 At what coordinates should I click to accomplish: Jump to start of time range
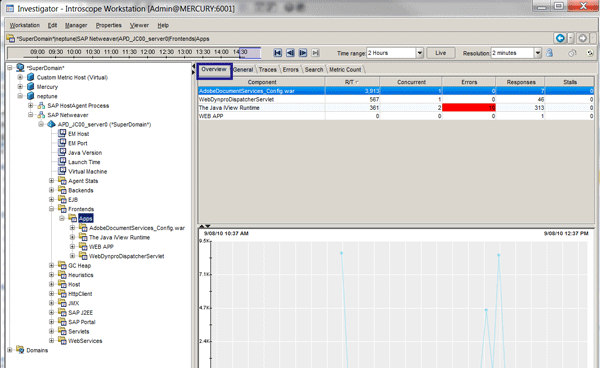[x=278, y=53]
